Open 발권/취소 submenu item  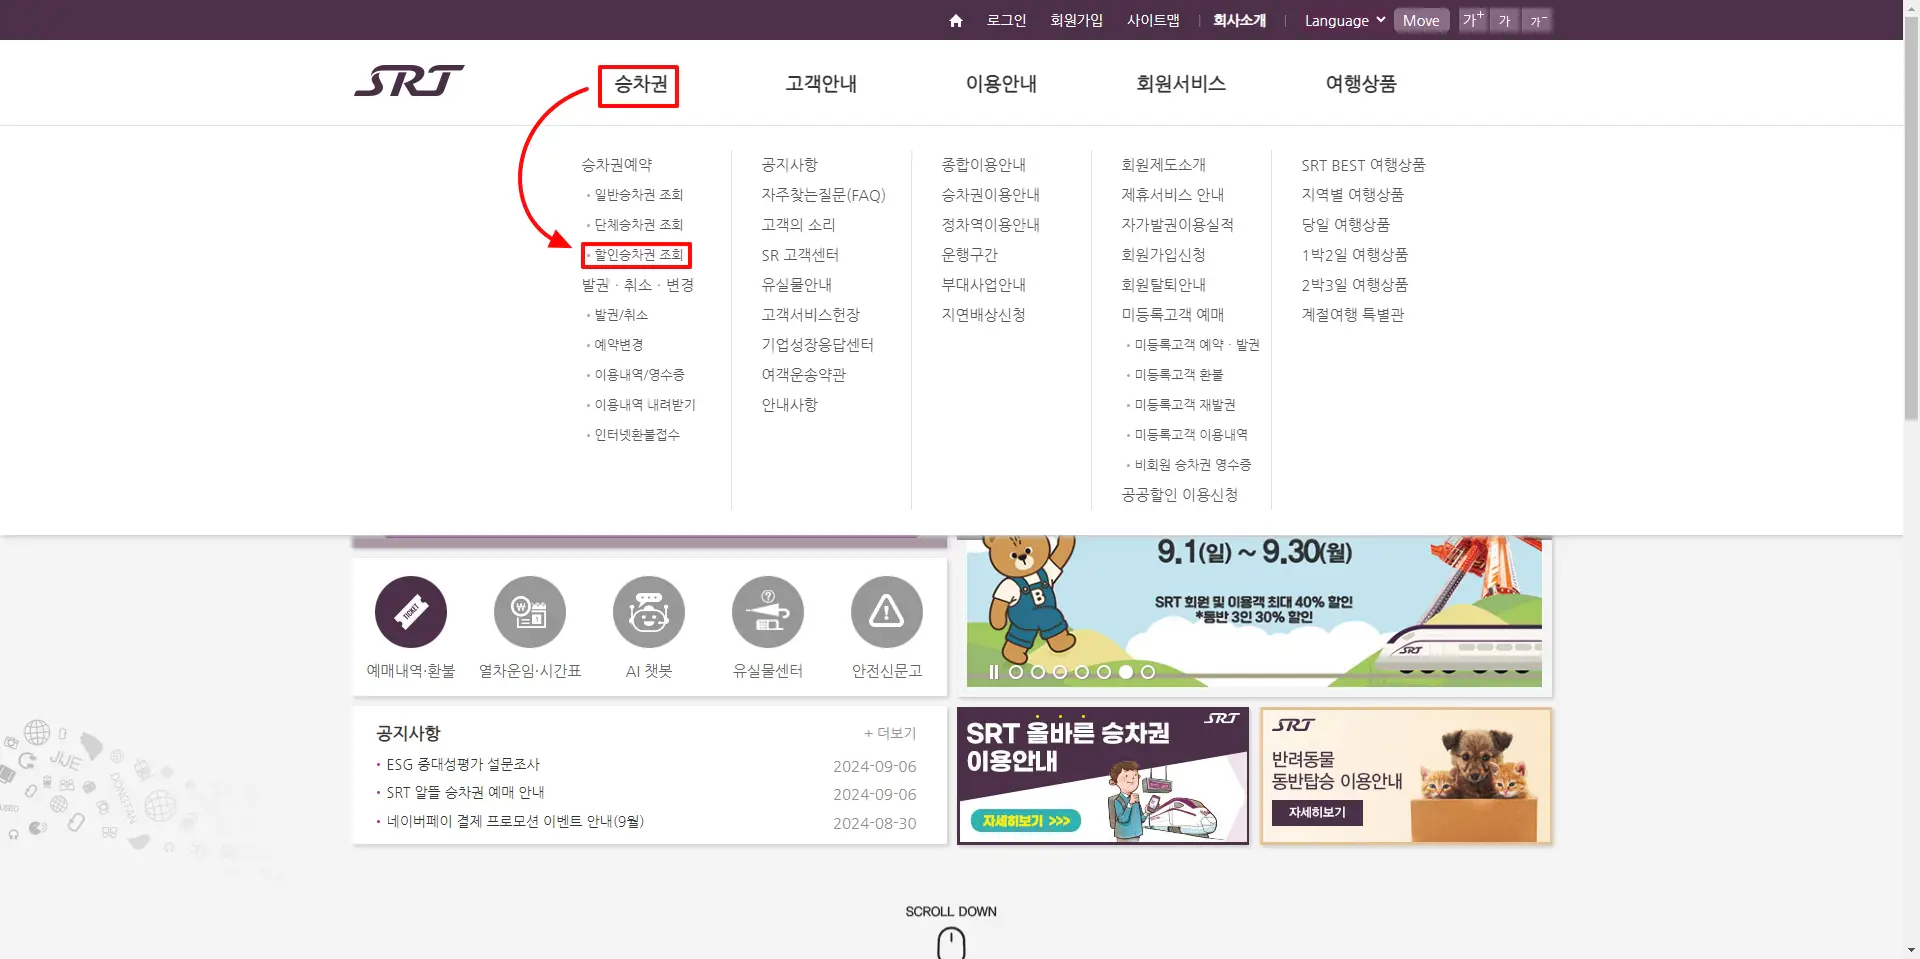pos(620,315)
